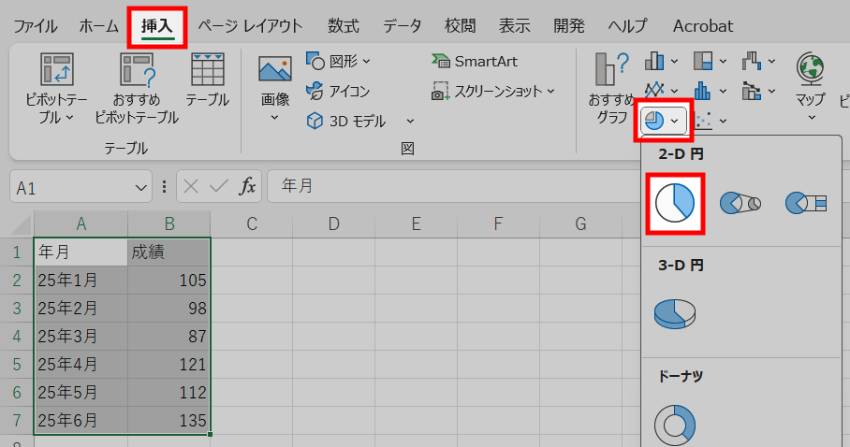Select column F header

(498, 224)
